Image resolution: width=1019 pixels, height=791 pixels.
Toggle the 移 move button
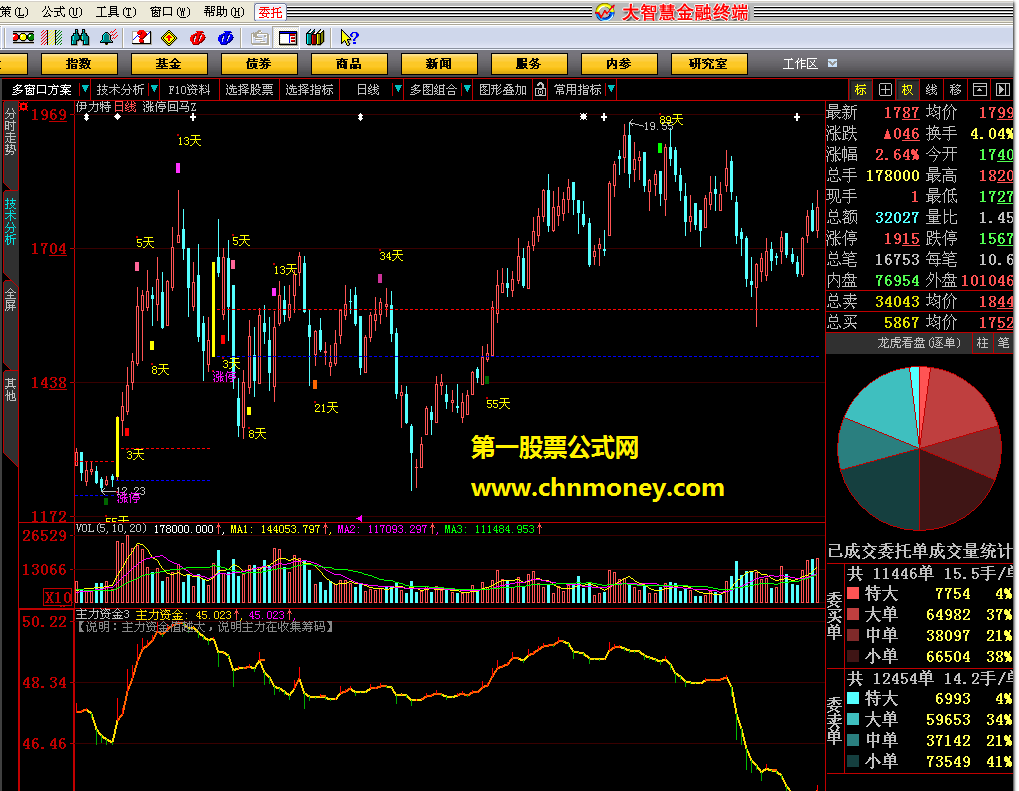click(x=955, y=90)
